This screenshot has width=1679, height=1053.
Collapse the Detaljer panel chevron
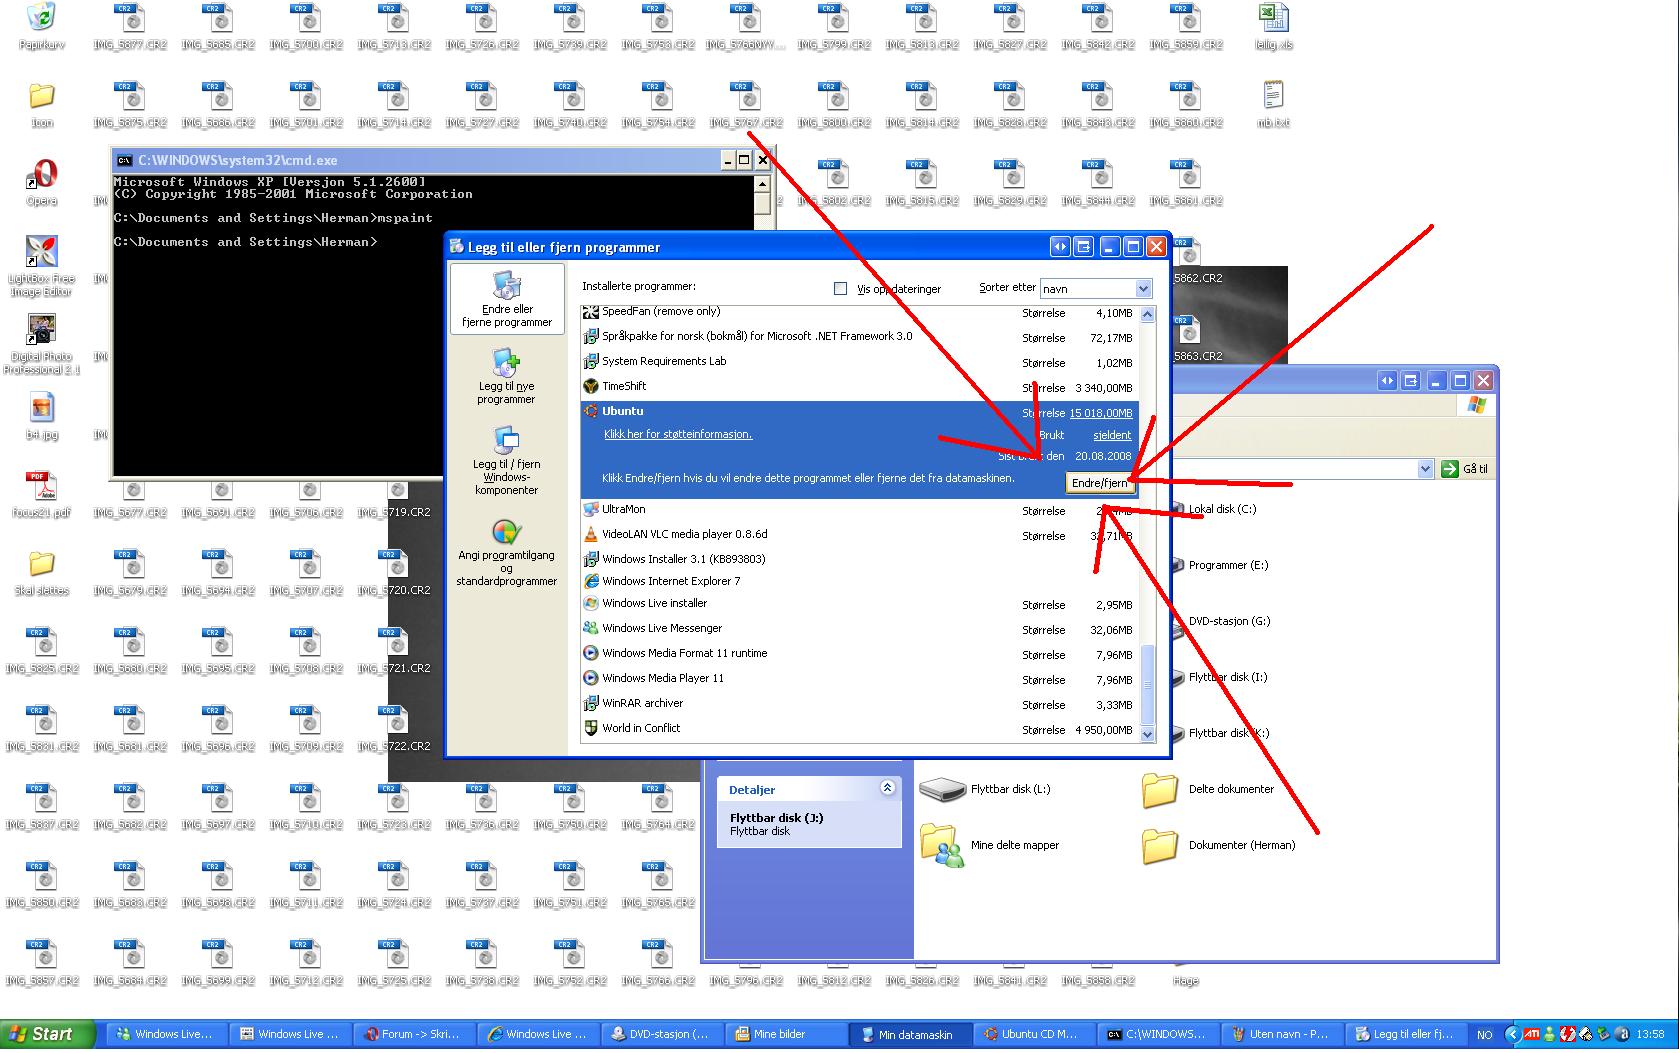click(887, 788)
